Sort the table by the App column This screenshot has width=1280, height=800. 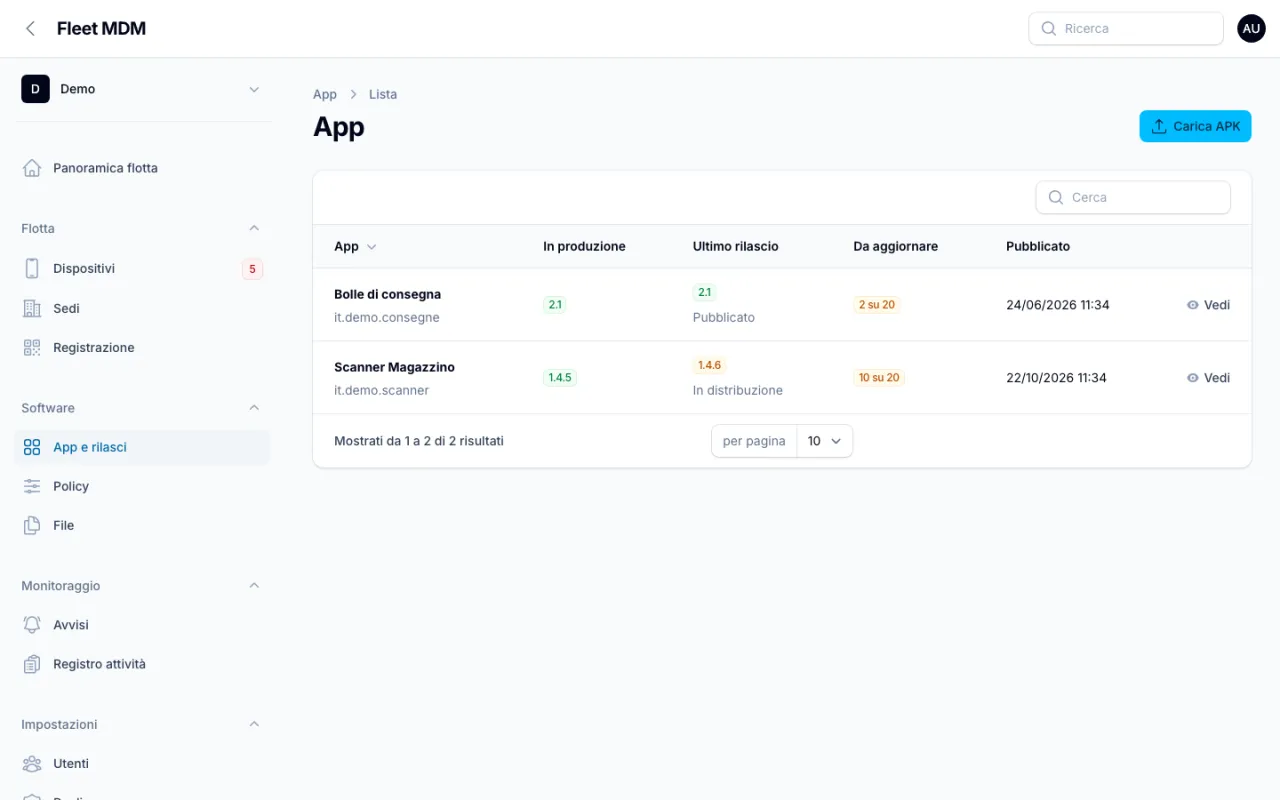click(x=355, y=246)
